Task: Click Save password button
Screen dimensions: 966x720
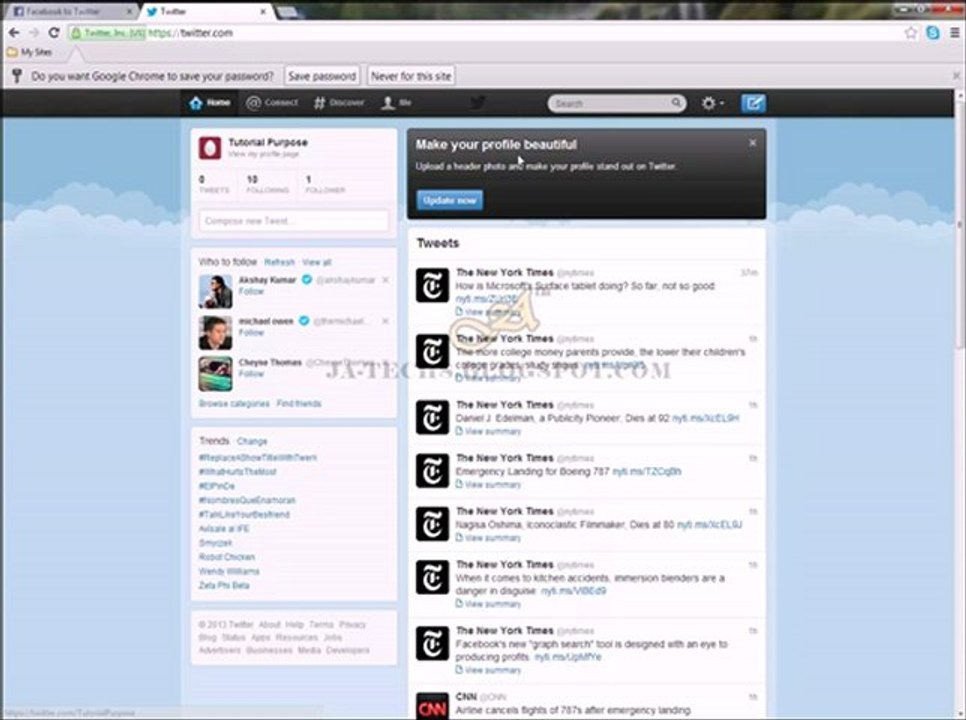Action: point(322,76)
